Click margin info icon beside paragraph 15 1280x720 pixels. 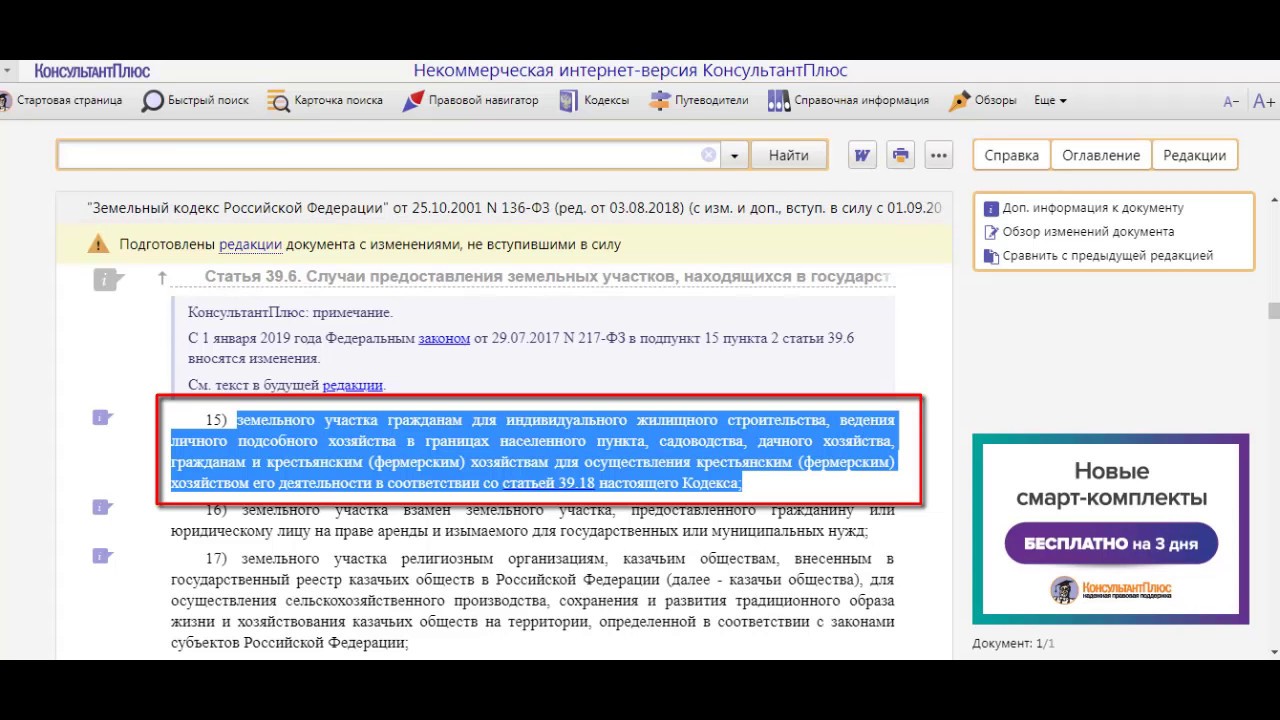pyautogui.click(x=103, y=417)
